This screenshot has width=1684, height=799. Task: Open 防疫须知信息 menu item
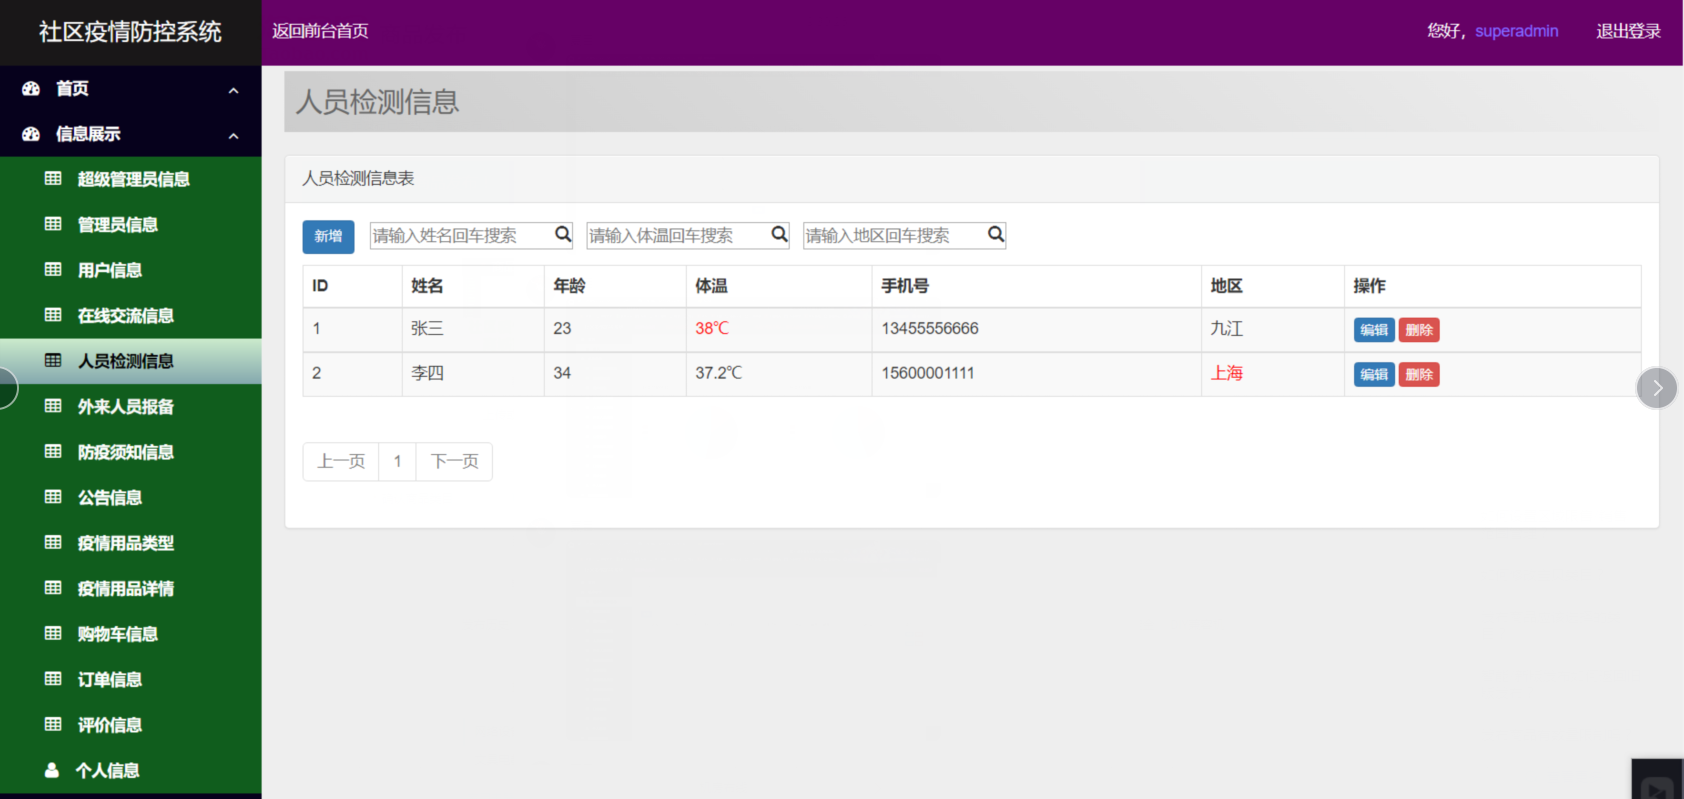[131, 452]
